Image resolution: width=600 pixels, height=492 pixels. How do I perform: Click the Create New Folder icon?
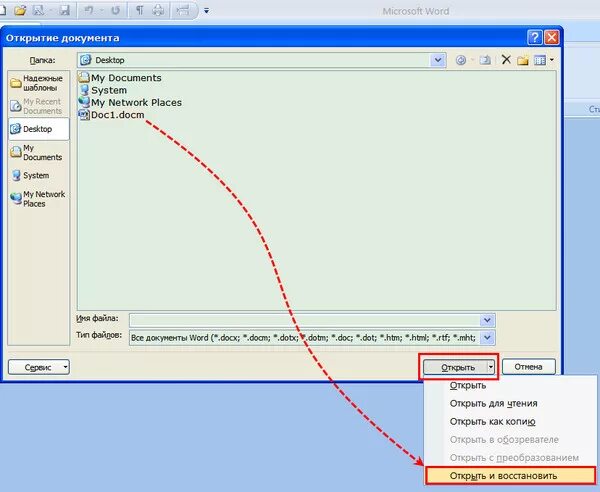pyautogui.click(x=523, y=60)
